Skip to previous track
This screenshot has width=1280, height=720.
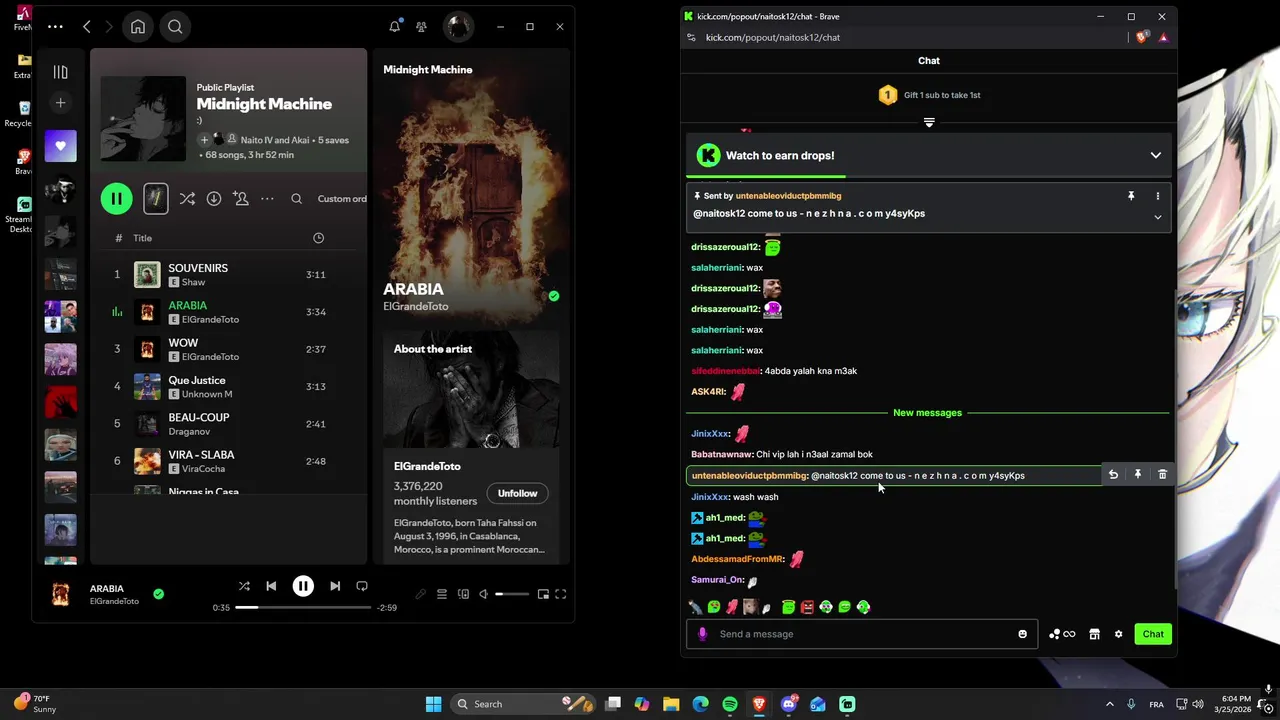coord(271,586)
